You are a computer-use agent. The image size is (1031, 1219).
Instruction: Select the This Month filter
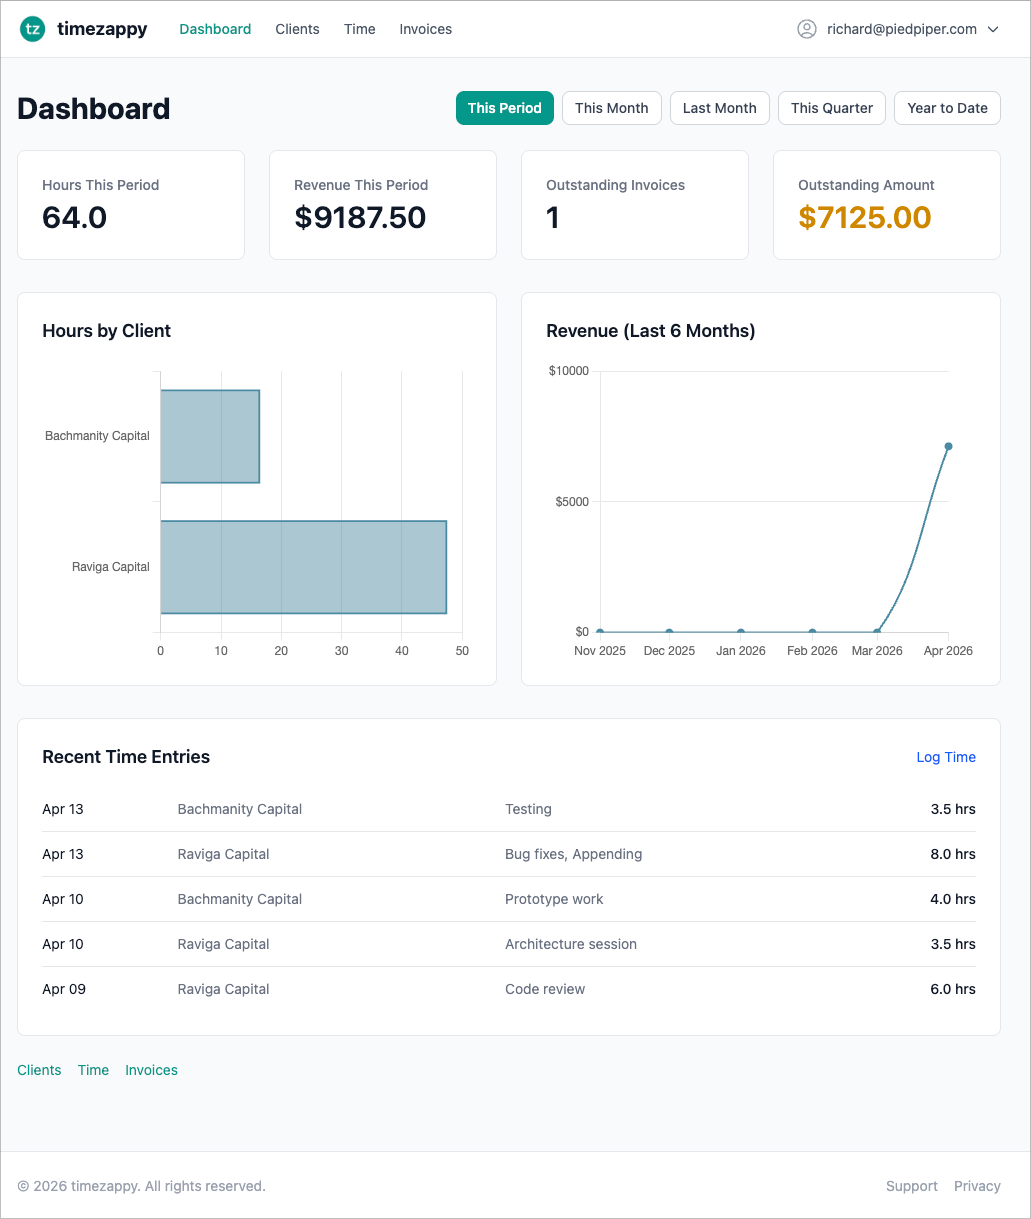[612, 108]
